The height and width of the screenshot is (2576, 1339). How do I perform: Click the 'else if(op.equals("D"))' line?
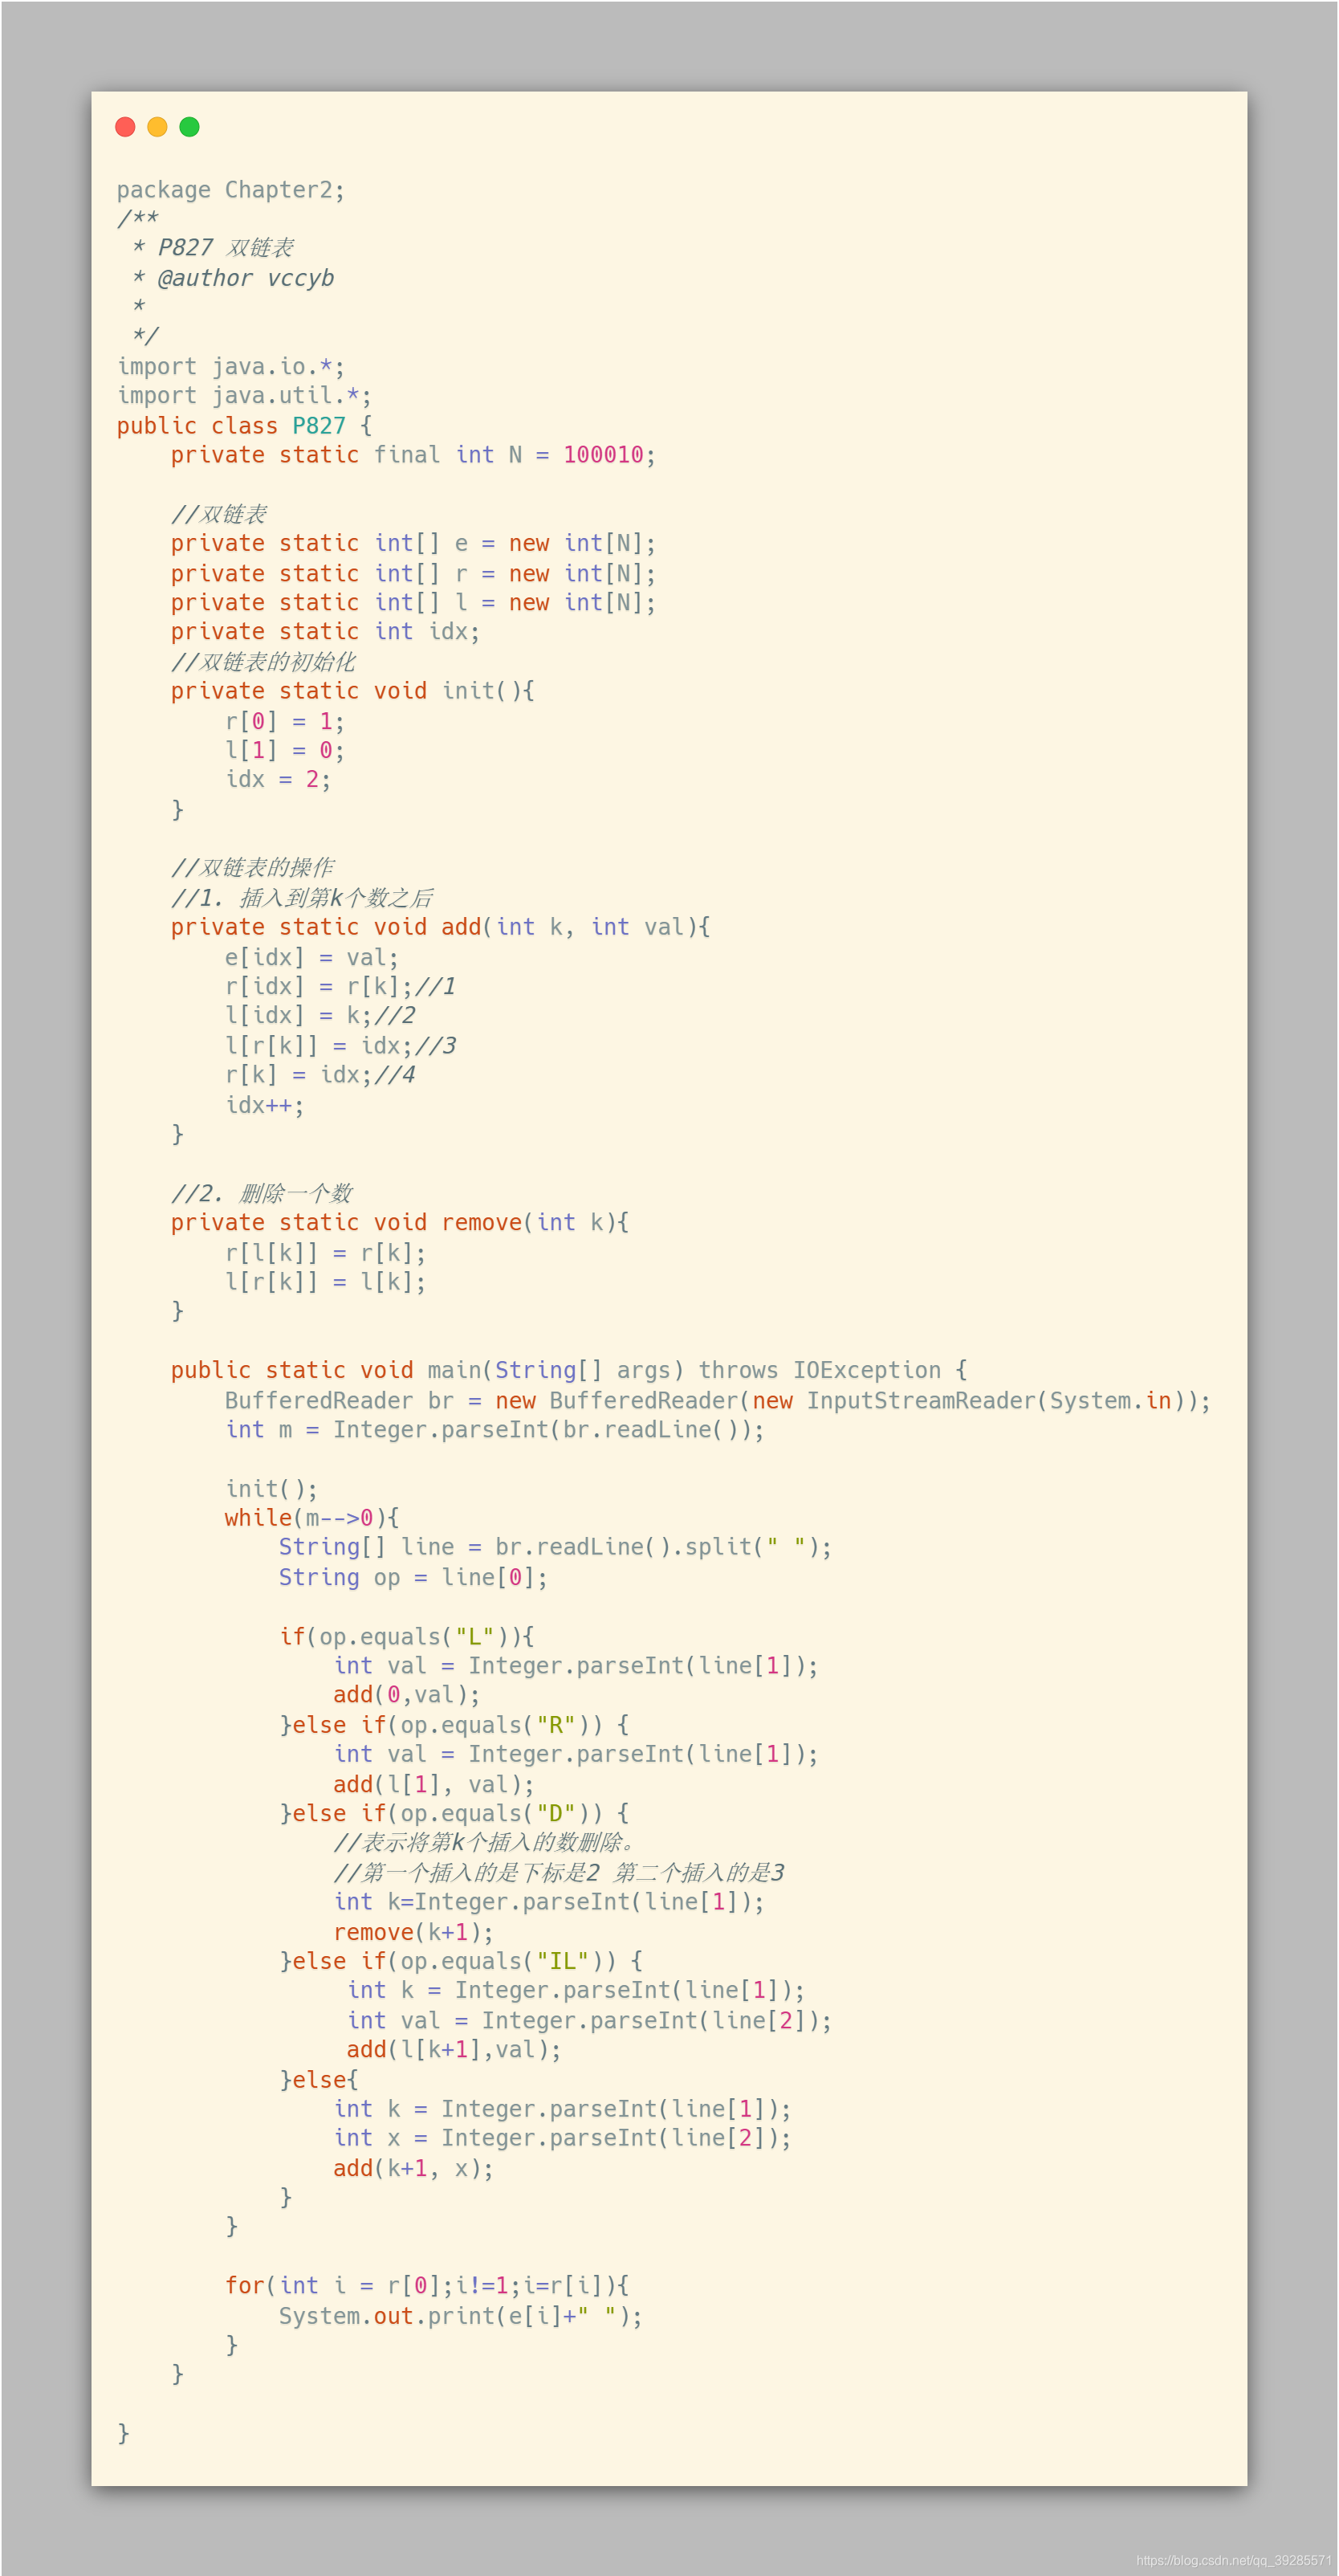click(x=454, y=1813)
